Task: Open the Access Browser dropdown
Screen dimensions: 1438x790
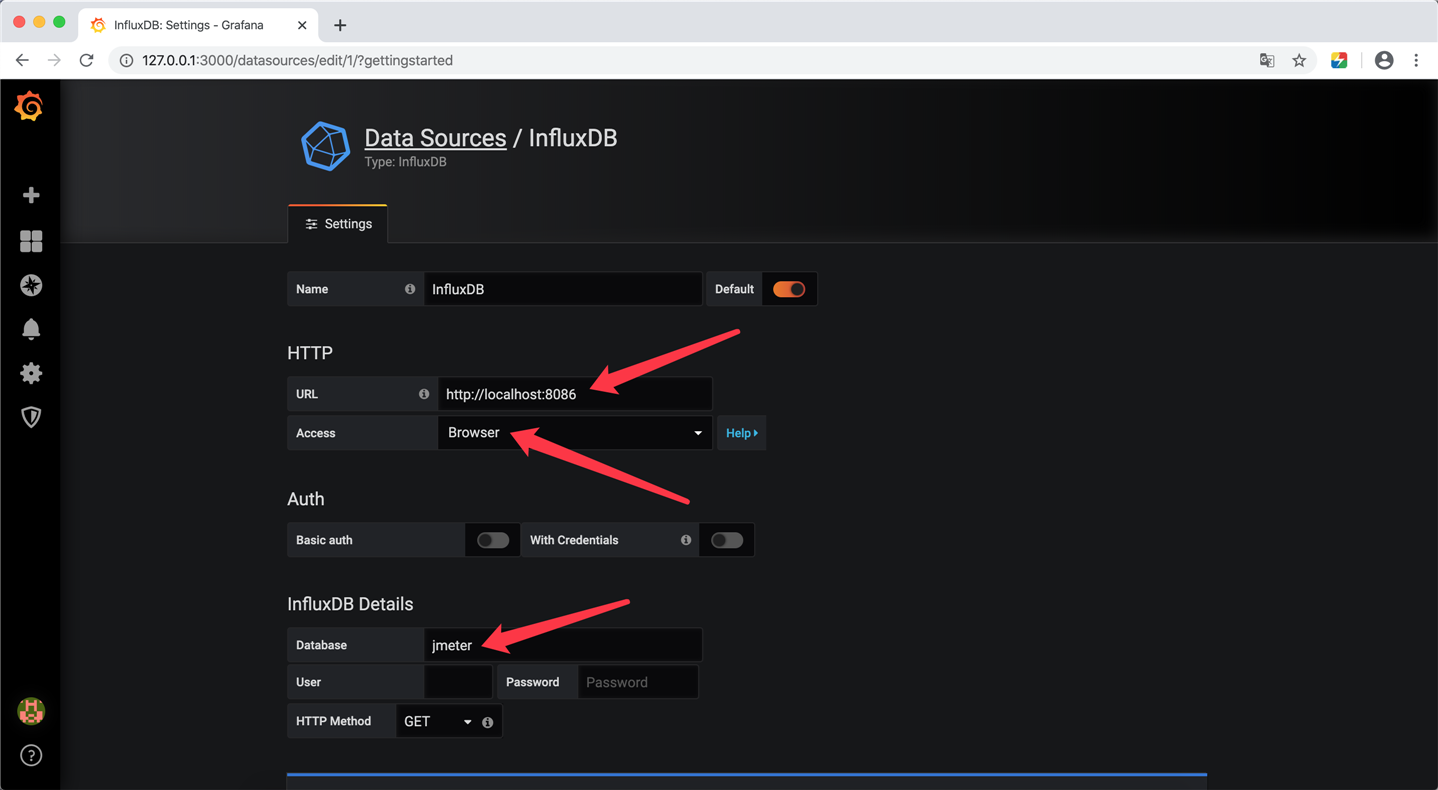Action: [x=575, y=433]
